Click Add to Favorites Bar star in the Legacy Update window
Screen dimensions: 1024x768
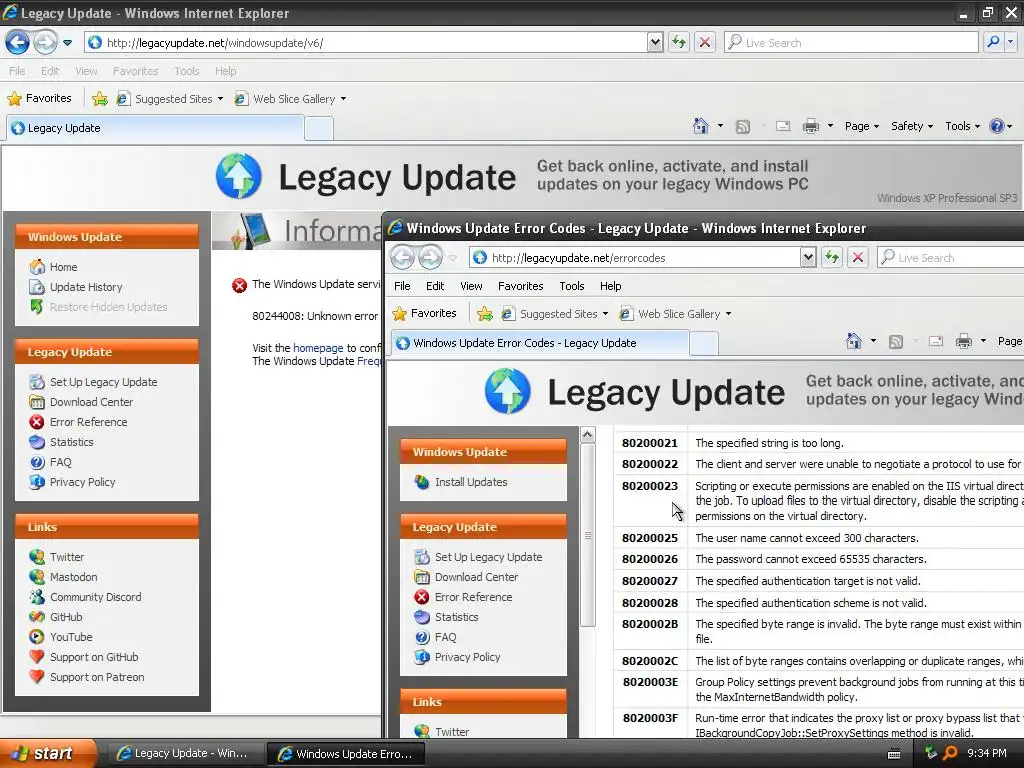100,99
